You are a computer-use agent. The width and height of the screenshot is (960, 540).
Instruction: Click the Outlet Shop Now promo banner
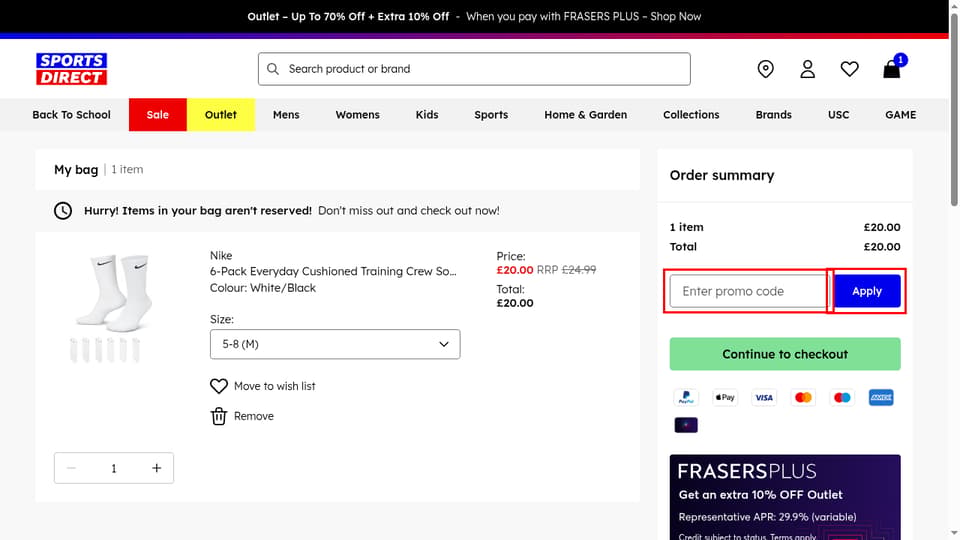[474, 17]
